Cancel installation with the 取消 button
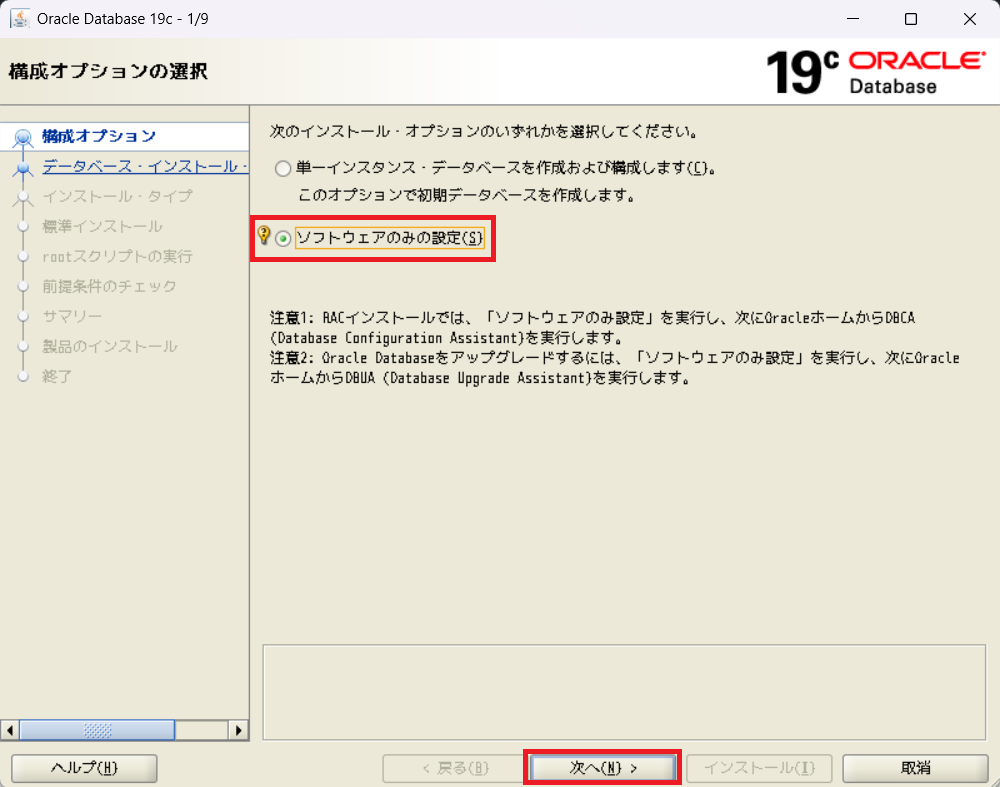Viewport: 1000px width, 787px height. [x=915, y=768]
